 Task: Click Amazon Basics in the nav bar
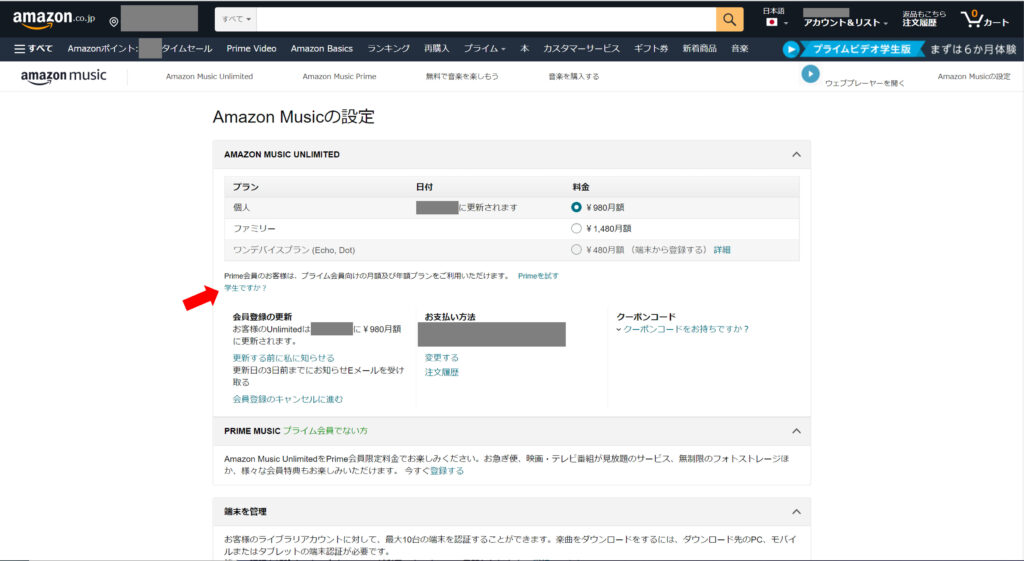tap(321, 49)
